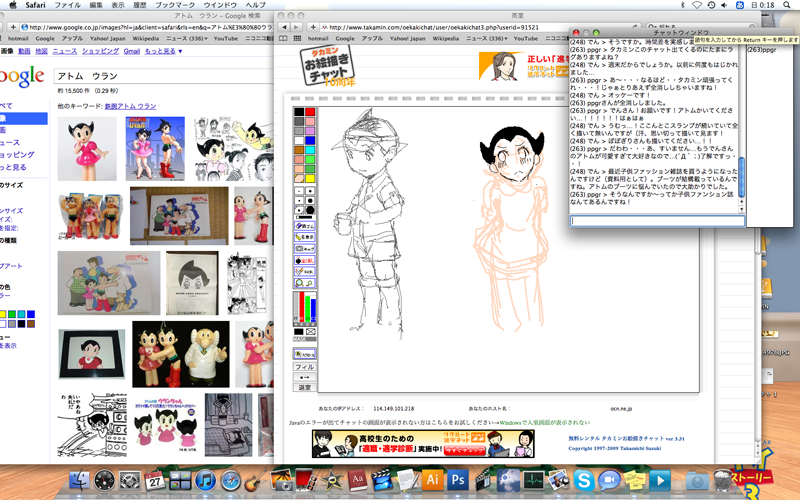Open the 動画 link on Google
Image resolution: width=800 pixels, height=500 pixels.
(24, 51)
